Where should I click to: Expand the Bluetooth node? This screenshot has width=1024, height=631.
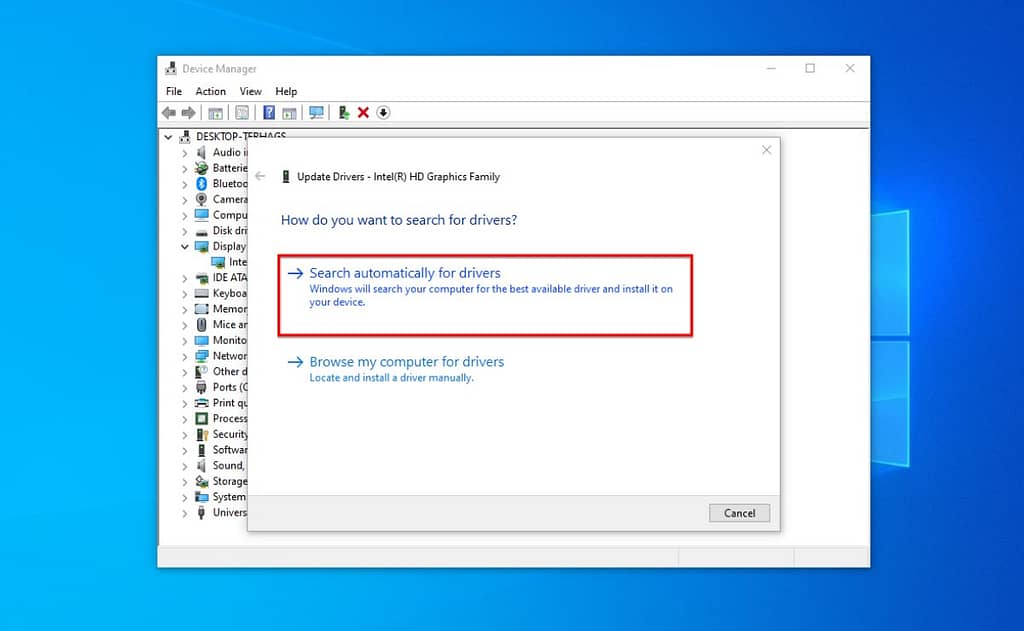(x=184, y=184)
